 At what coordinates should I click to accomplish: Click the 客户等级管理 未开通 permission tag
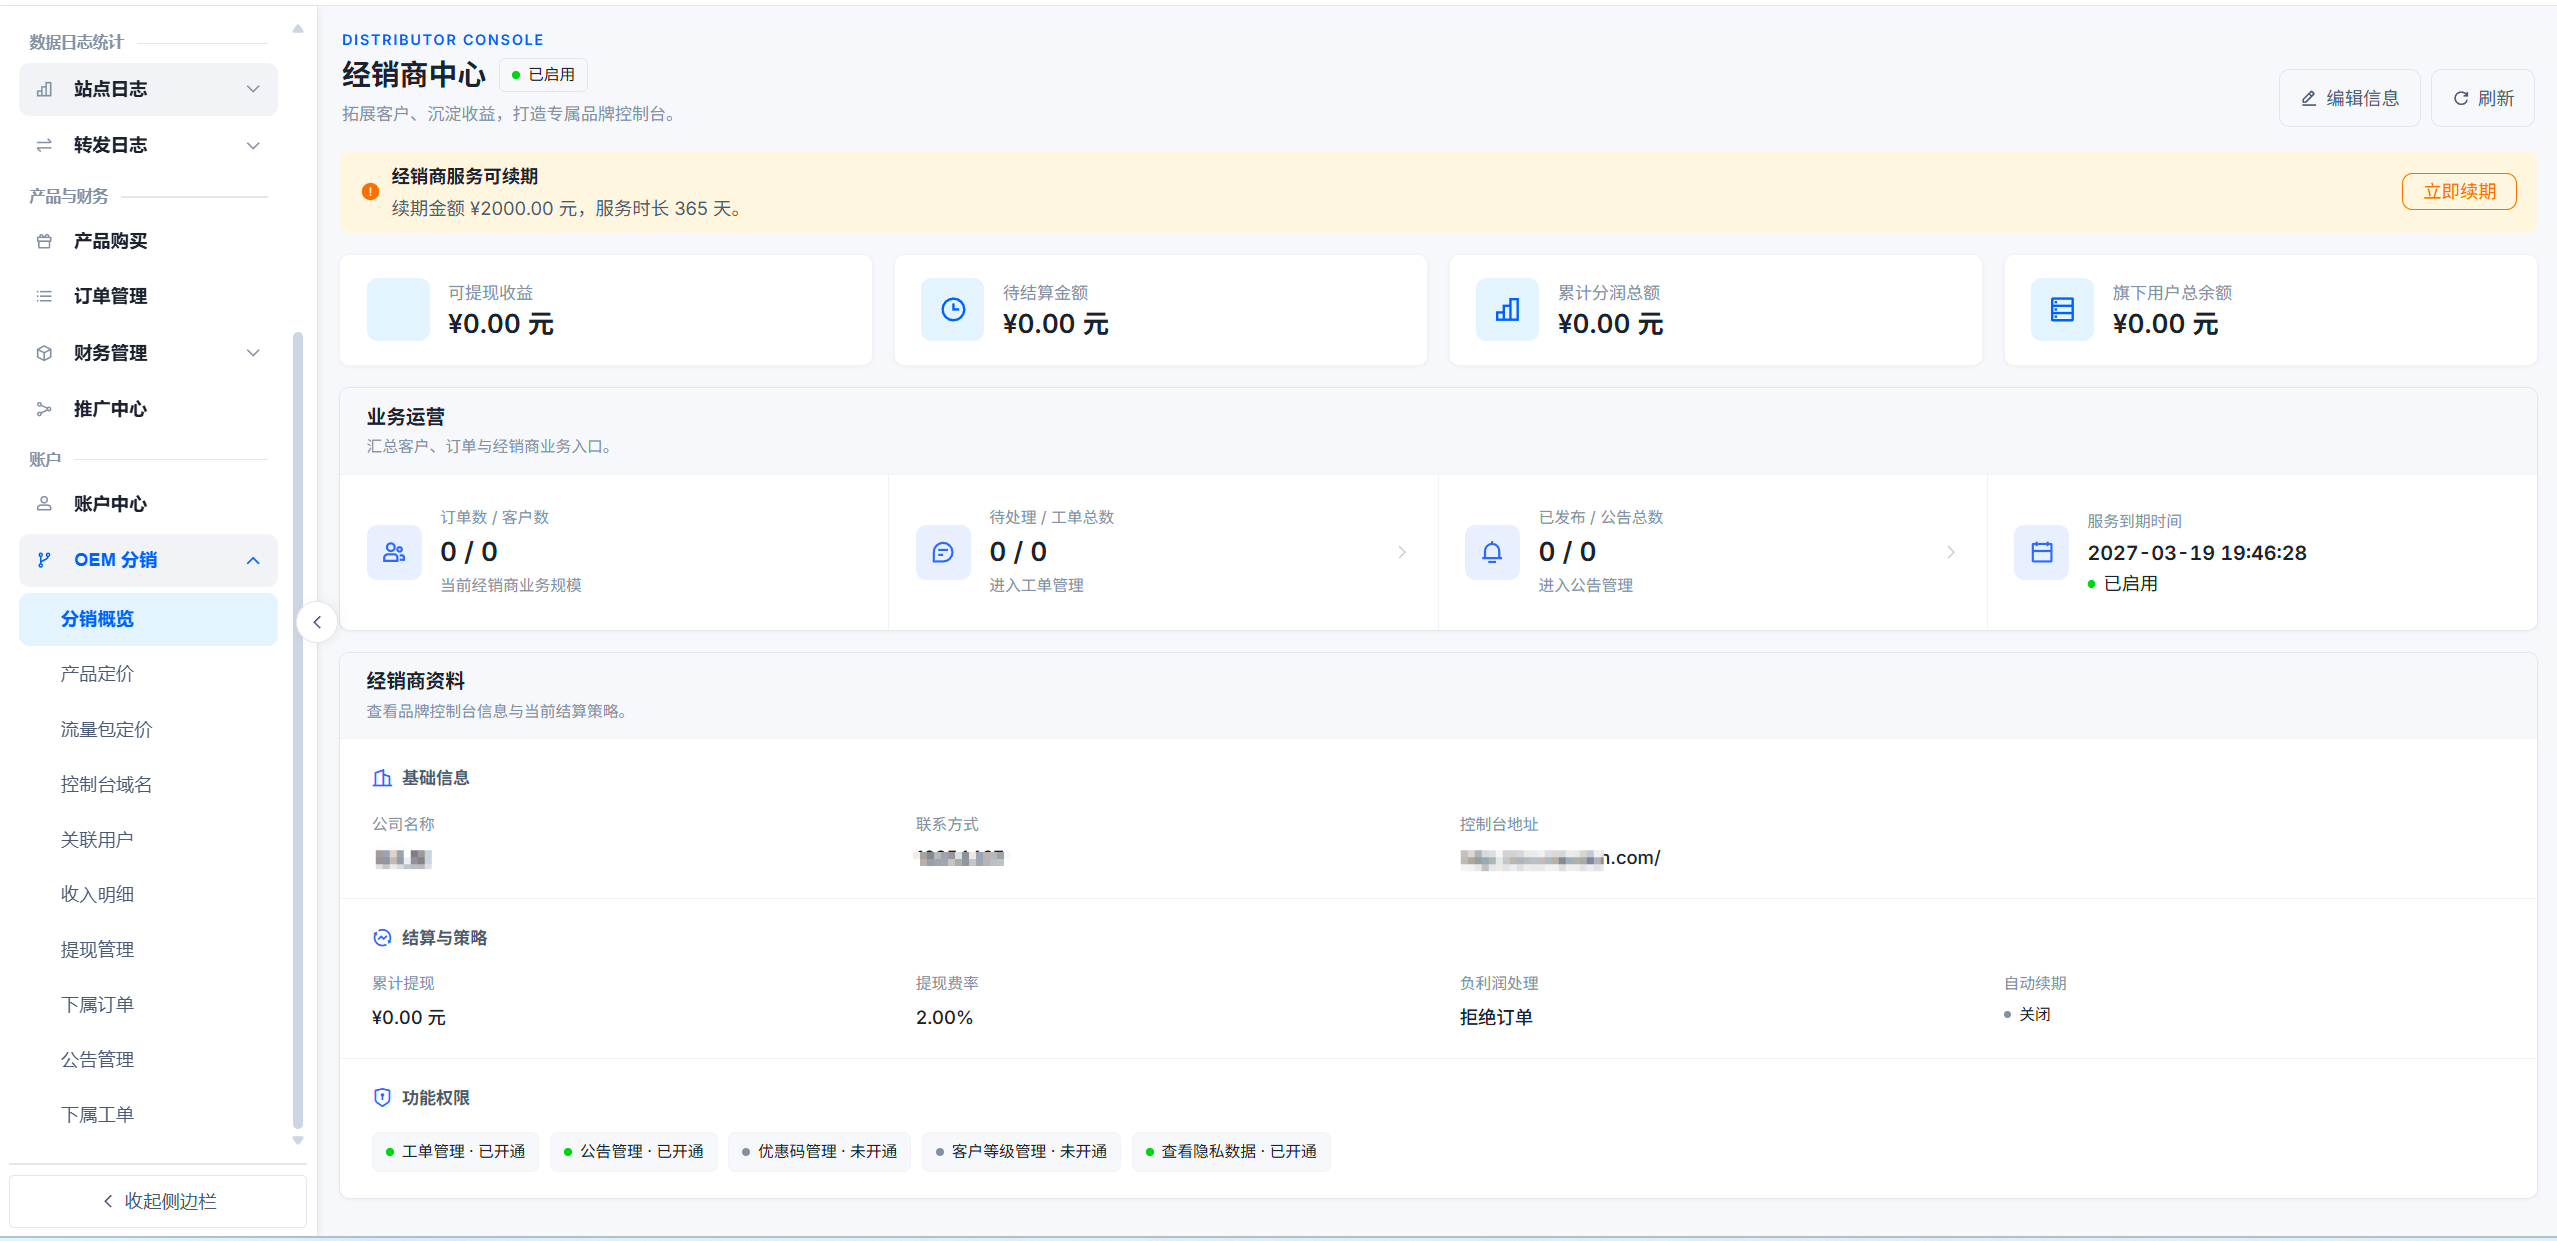(1021, 1152)
